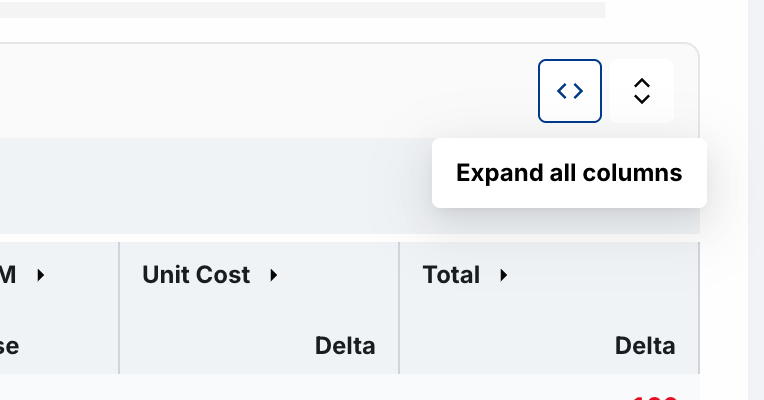Click the expand all columns icon button
The image size is (764, 400).
click(570, 91)
